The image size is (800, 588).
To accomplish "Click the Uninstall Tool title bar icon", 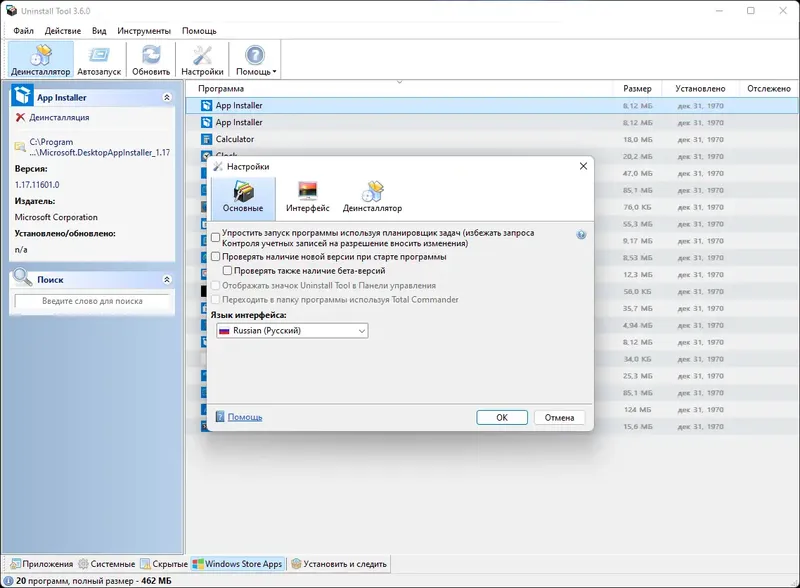I will 11,11.
